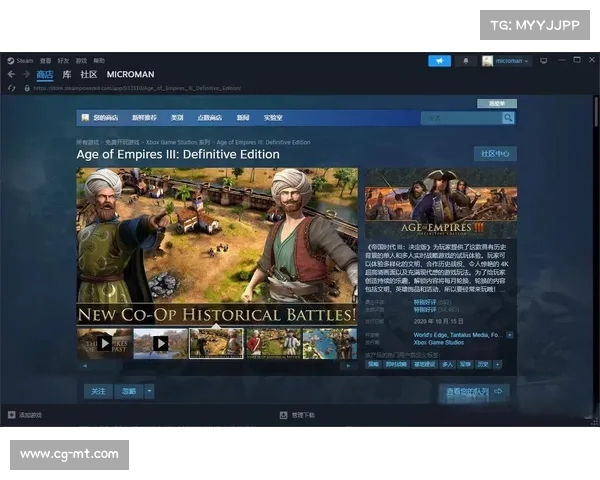Click Xbox Game Studios 系列 breadcrumb

[178, 142]
